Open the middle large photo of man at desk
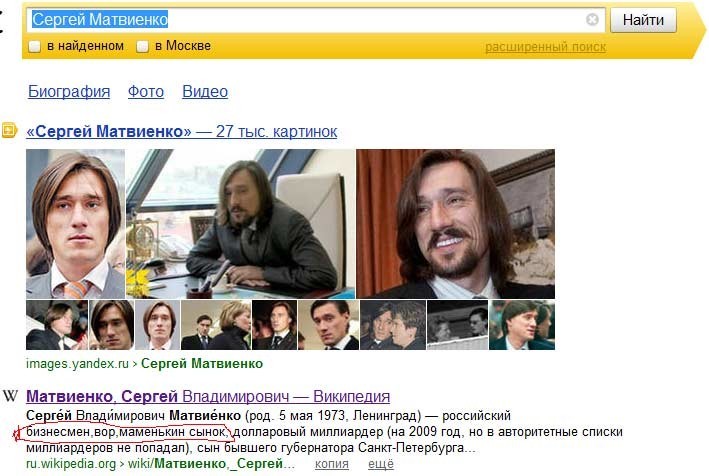Image resolution: width=709 pixels, height=476 pixels. point(240,224)
